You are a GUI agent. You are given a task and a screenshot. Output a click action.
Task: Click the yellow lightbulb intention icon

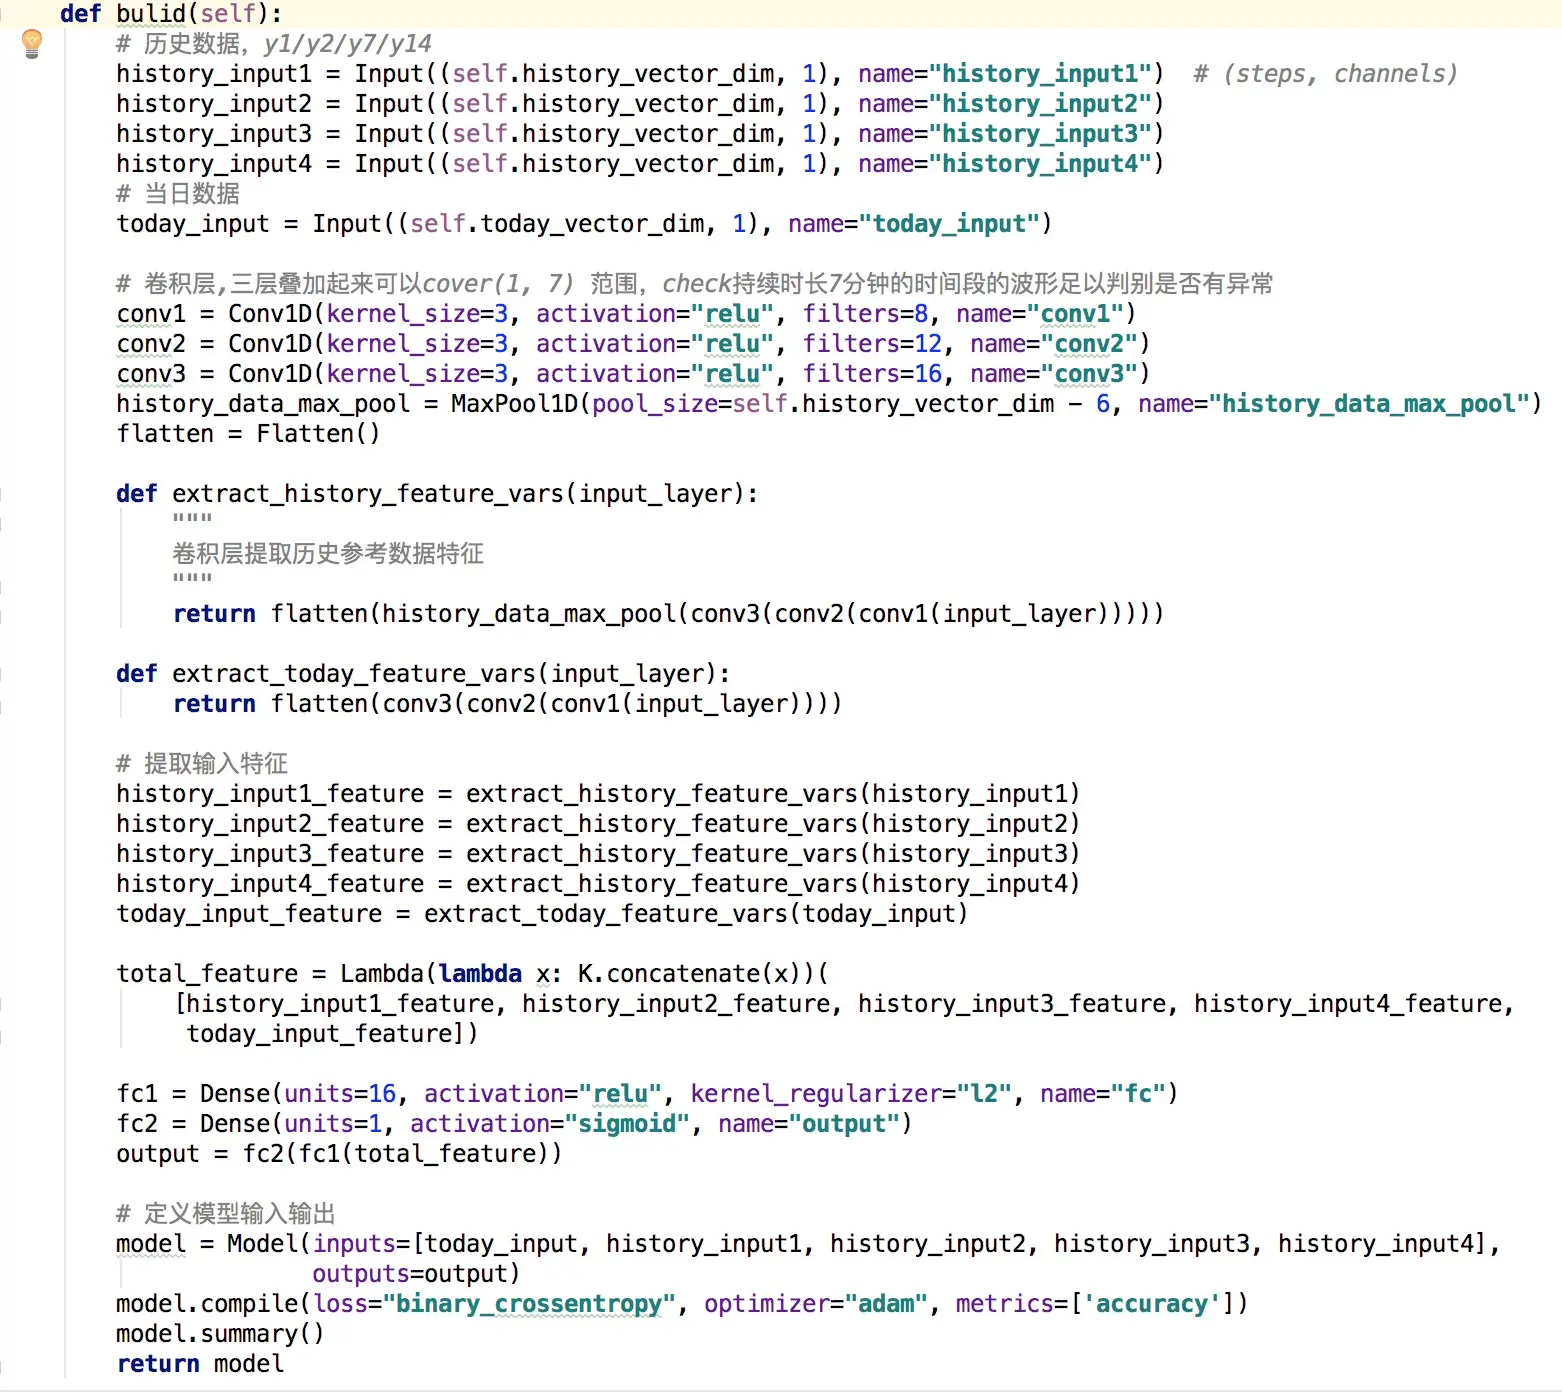click(32, 43)
